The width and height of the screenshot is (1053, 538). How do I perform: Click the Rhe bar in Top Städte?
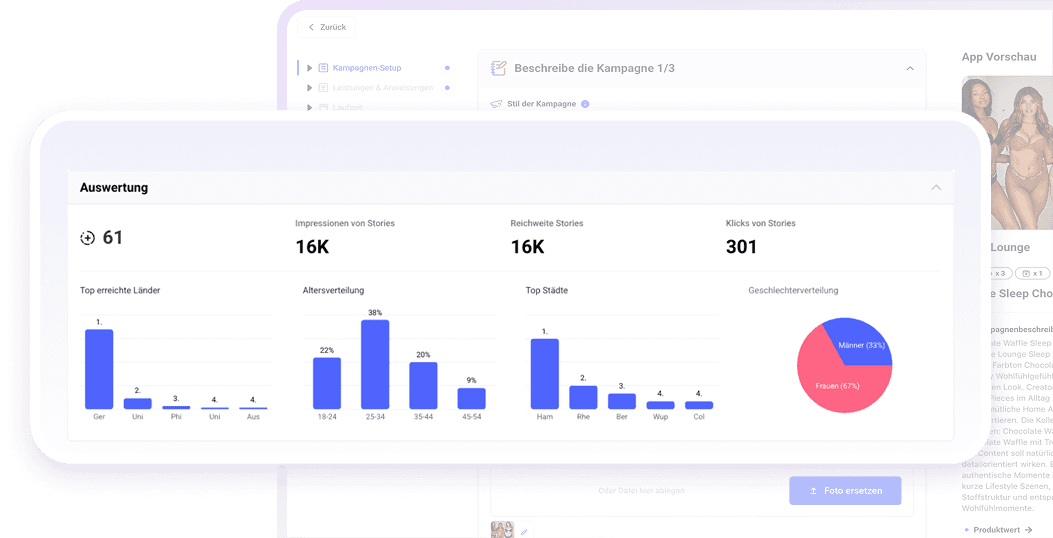click(x=584, y=398)
